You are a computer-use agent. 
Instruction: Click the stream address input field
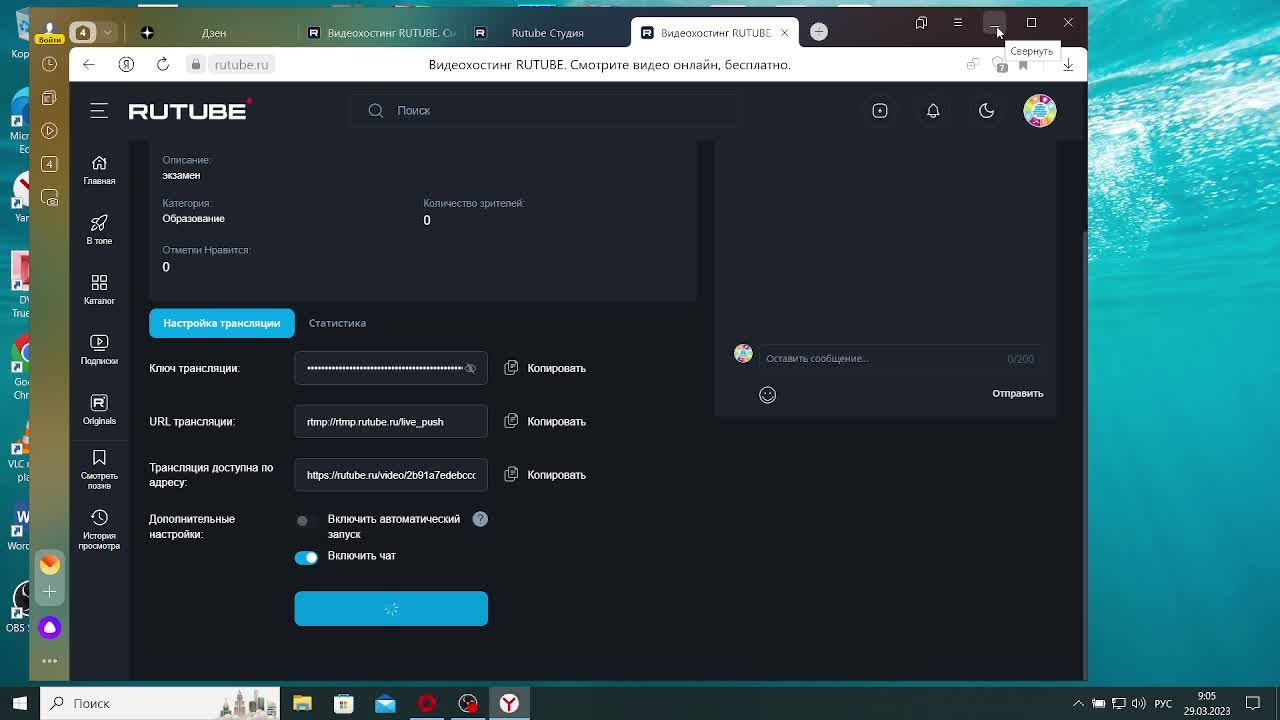pyautogui.click(x=391, y=474)
